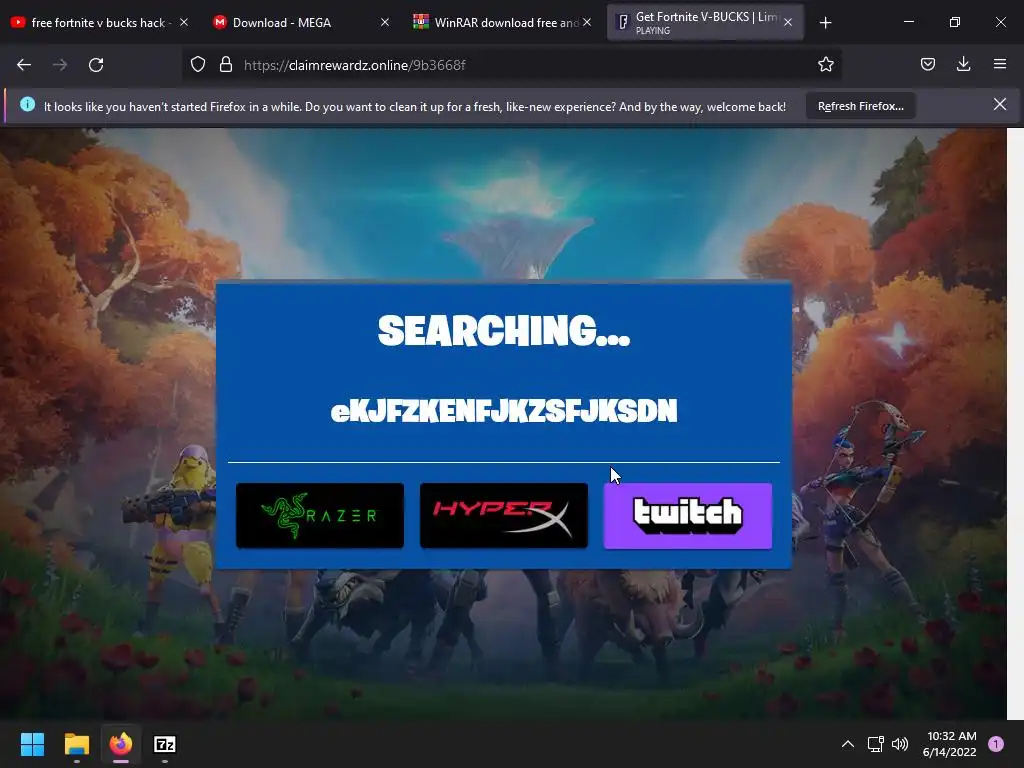This screenshot has height=768, width=1024.
Task: Click the padlock site security icon
Action: (226, 65)
